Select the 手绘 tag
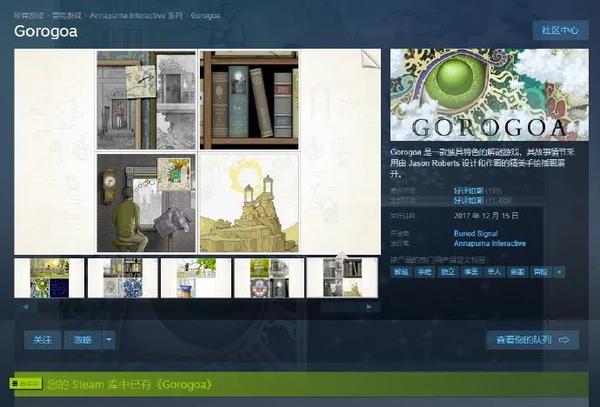Screen dimensions: 600x407 tap(424, 272)
